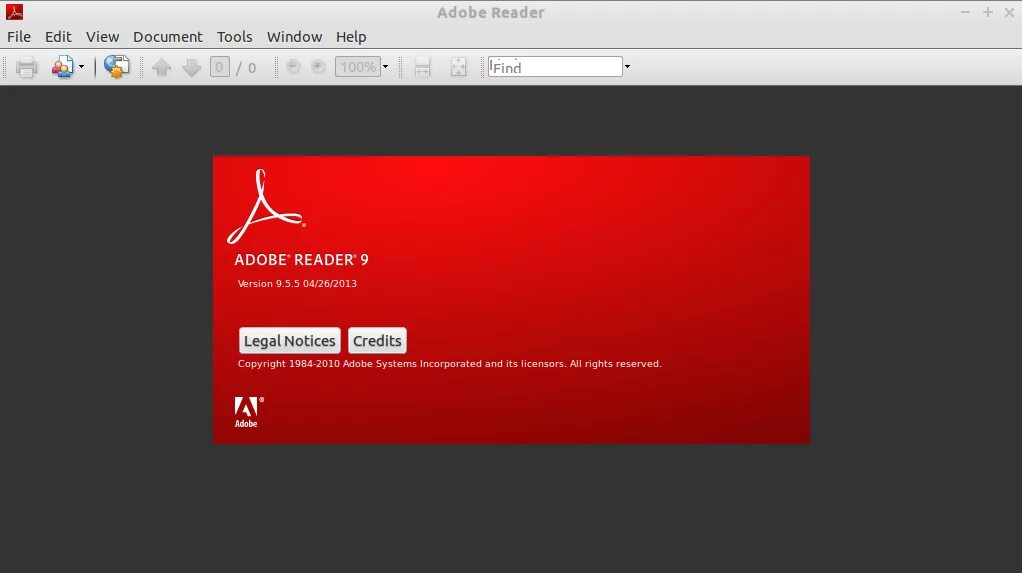Click the zoom out minus icon
1022x573 pixels.
(293, 66)
